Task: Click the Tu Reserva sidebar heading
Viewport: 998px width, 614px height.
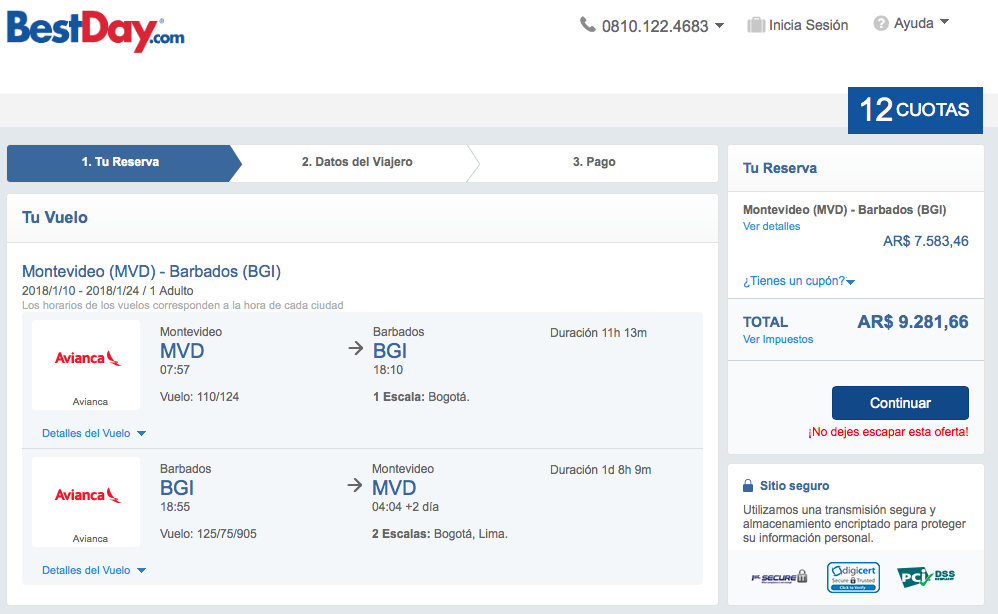Action: point(780,169)
